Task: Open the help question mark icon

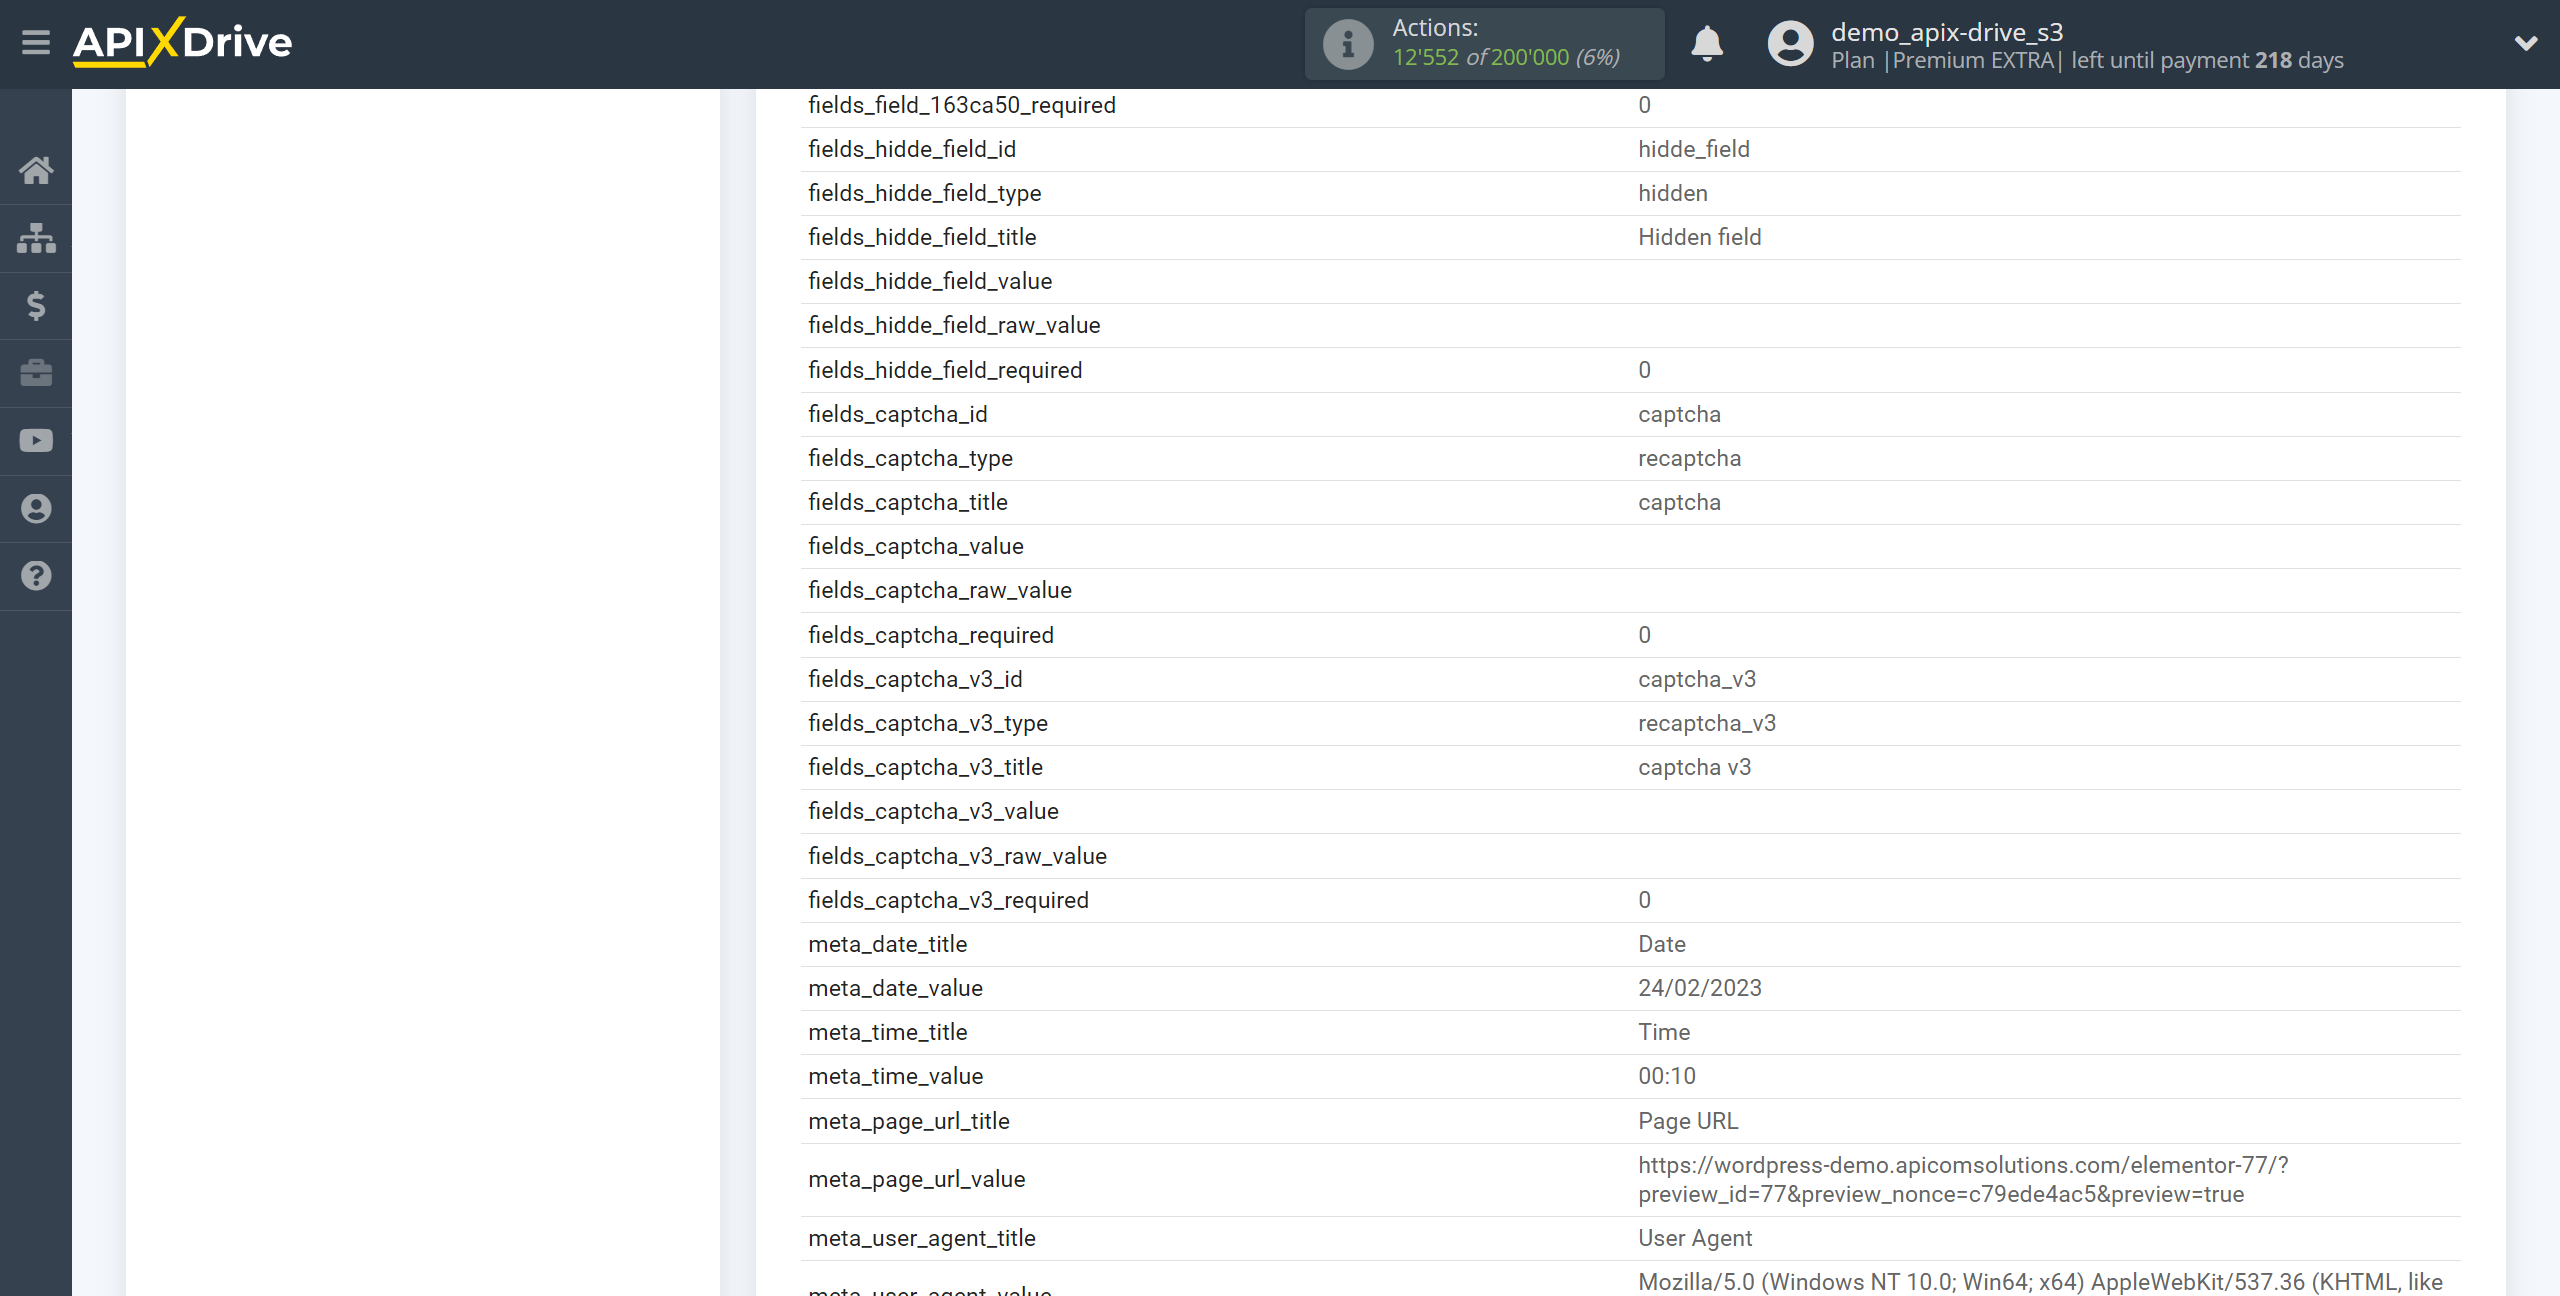Action: (x=36, y=576)
